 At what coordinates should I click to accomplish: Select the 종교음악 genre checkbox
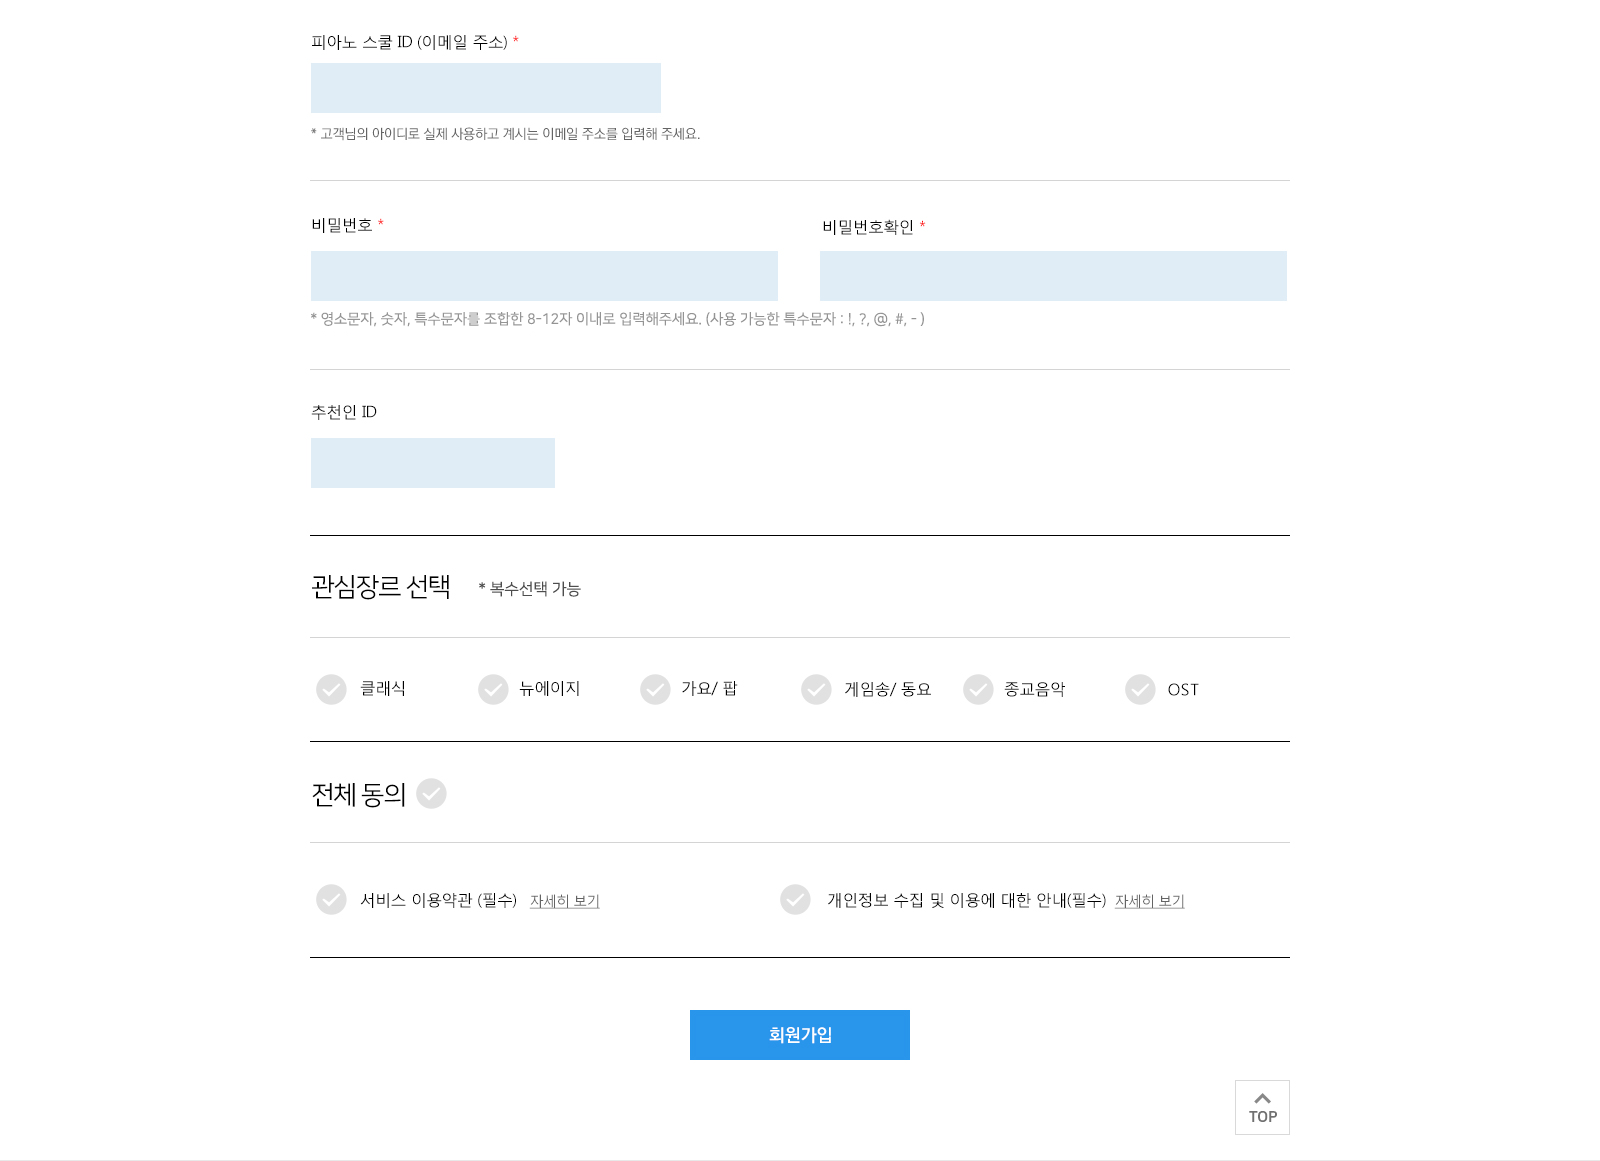coord(978,689)
